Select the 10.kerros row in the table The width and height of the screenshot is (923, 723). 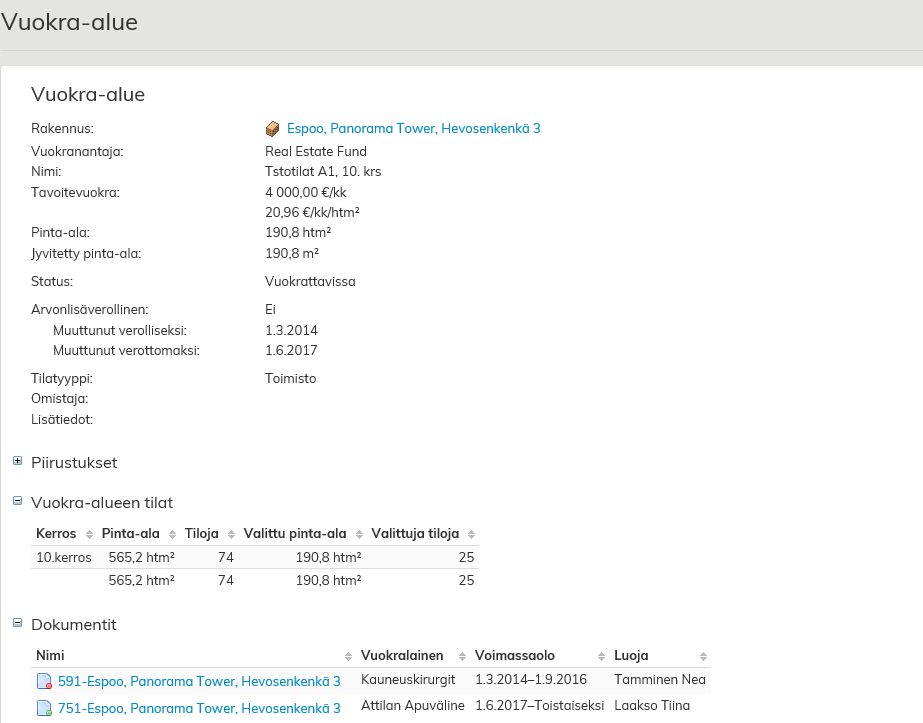[x=64, y=557]
